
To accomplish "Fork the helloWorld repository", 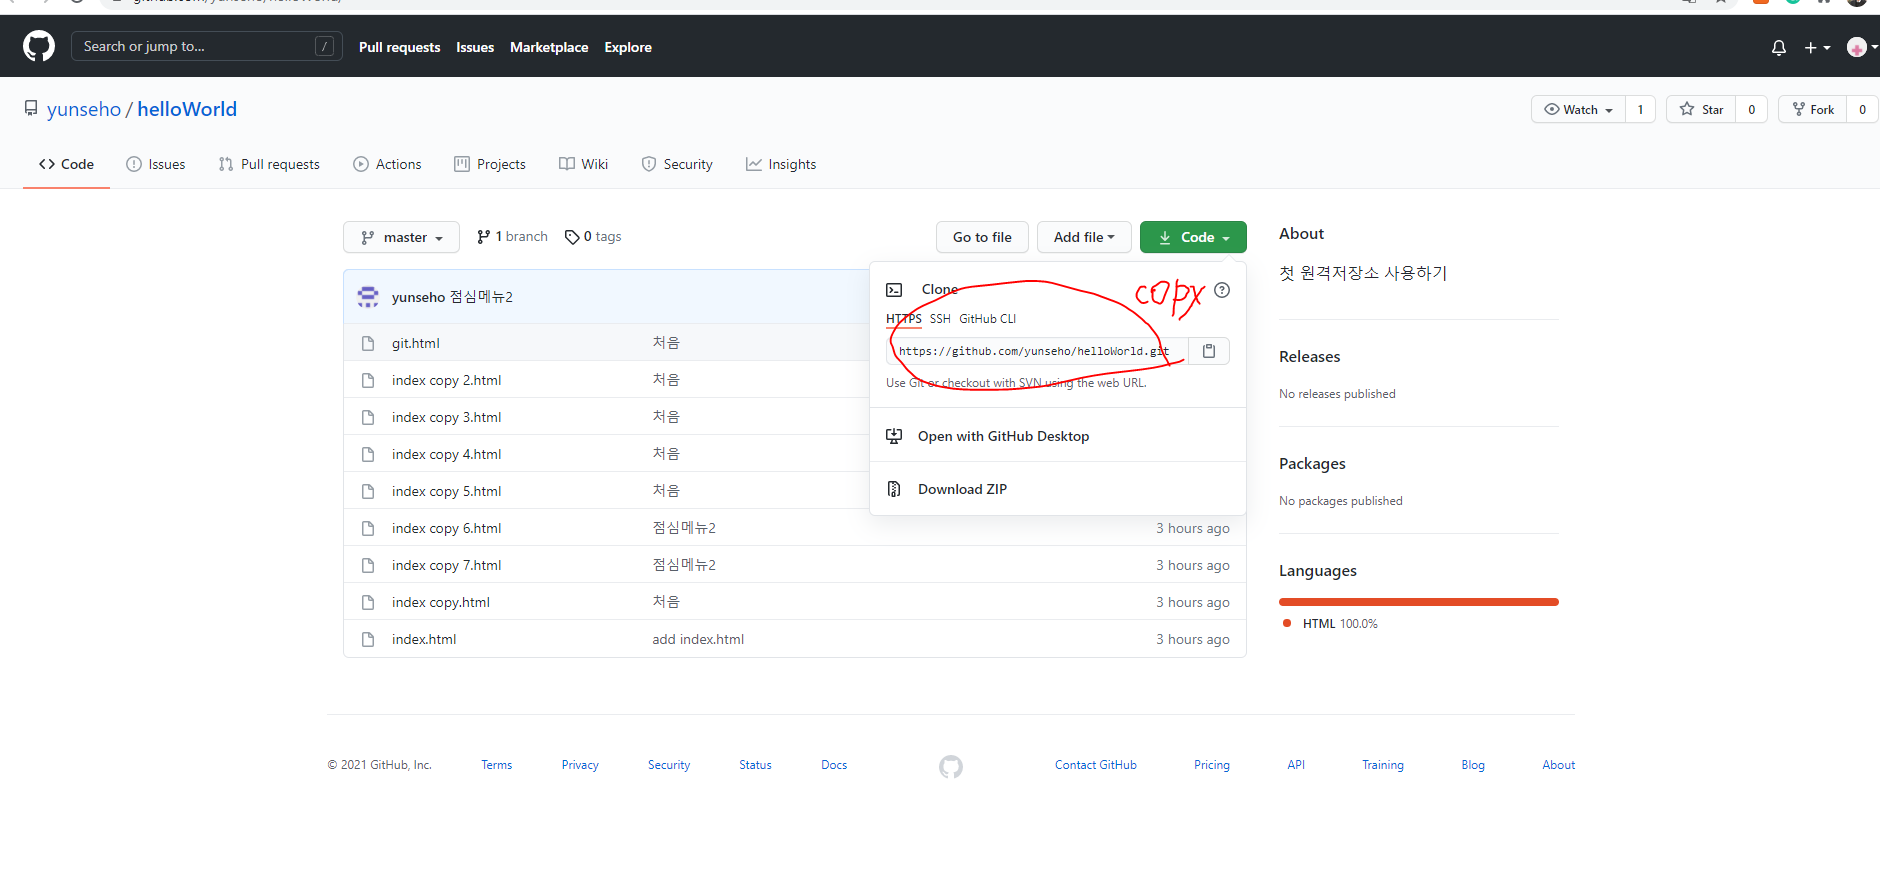I will click(1812, 109).
